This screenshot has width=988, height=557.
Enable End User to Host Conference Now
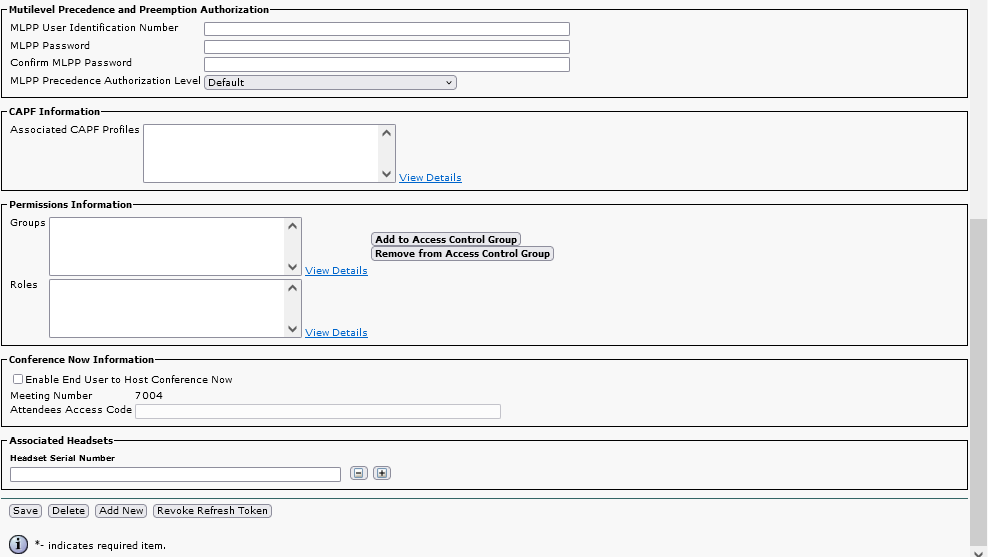[x=18, y=380]
